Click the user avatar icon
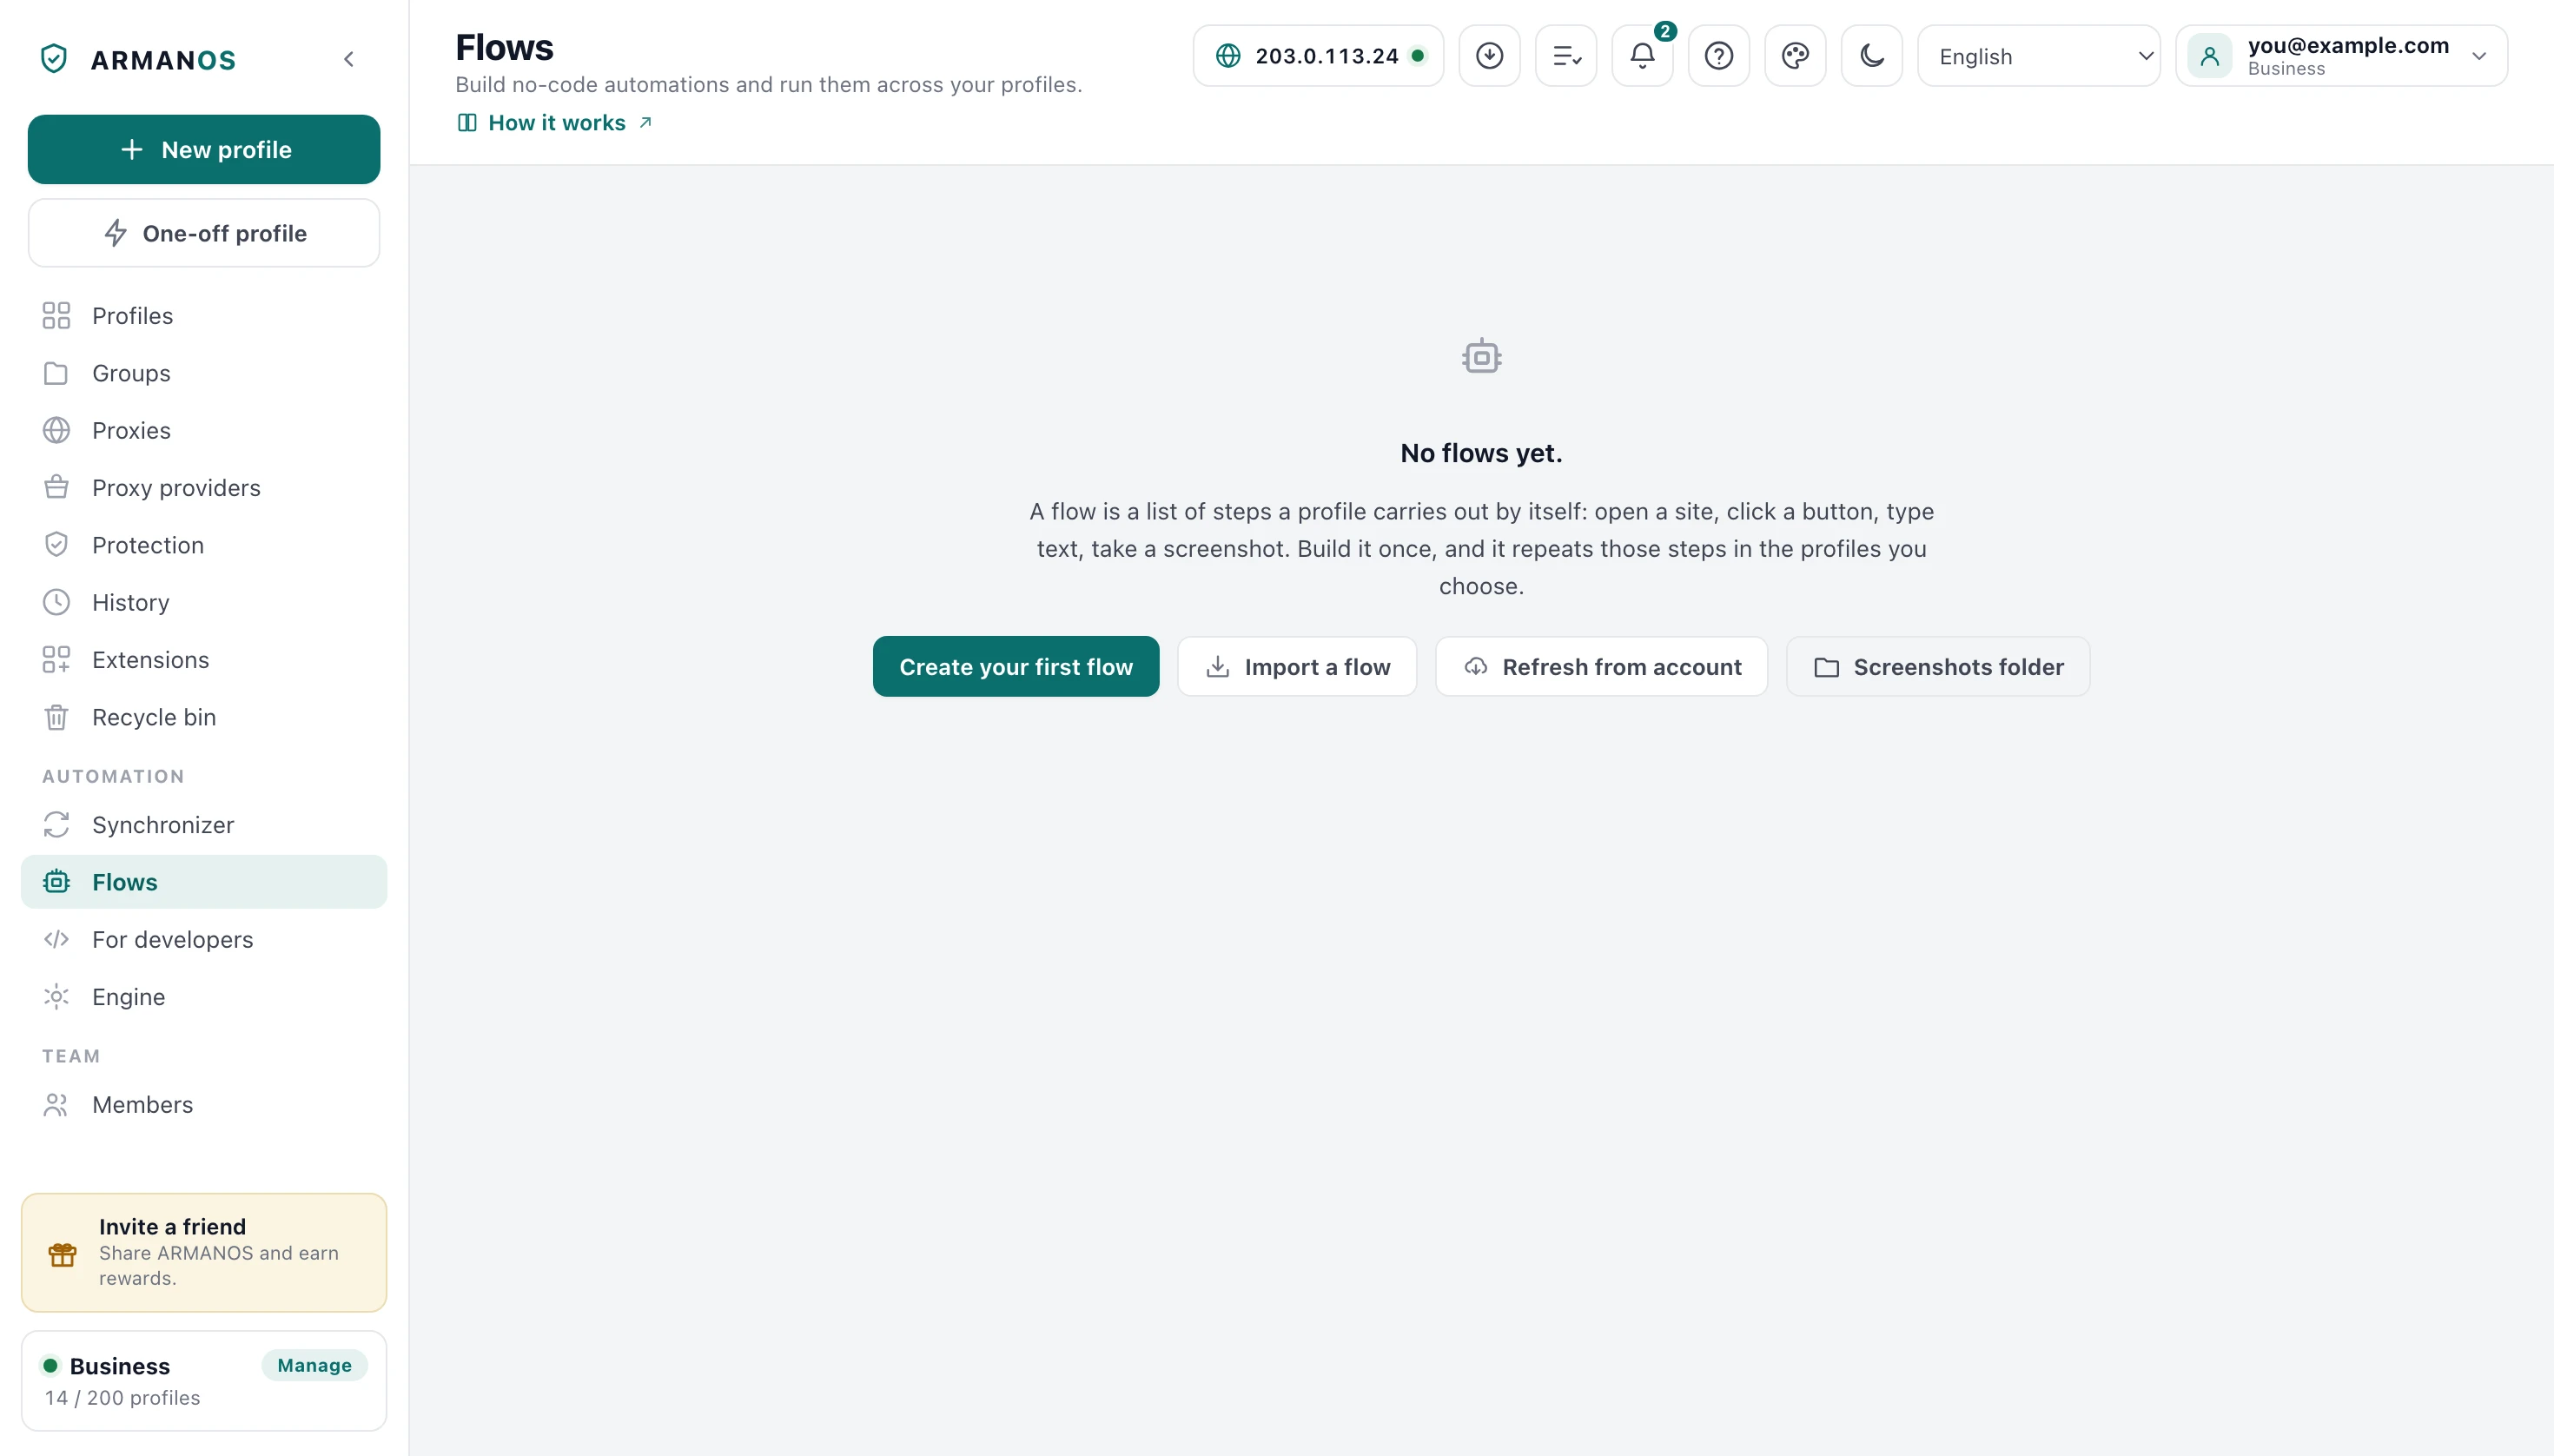The height and width of the screenshot is (1456, 2554). click(x=2210, y=56)
